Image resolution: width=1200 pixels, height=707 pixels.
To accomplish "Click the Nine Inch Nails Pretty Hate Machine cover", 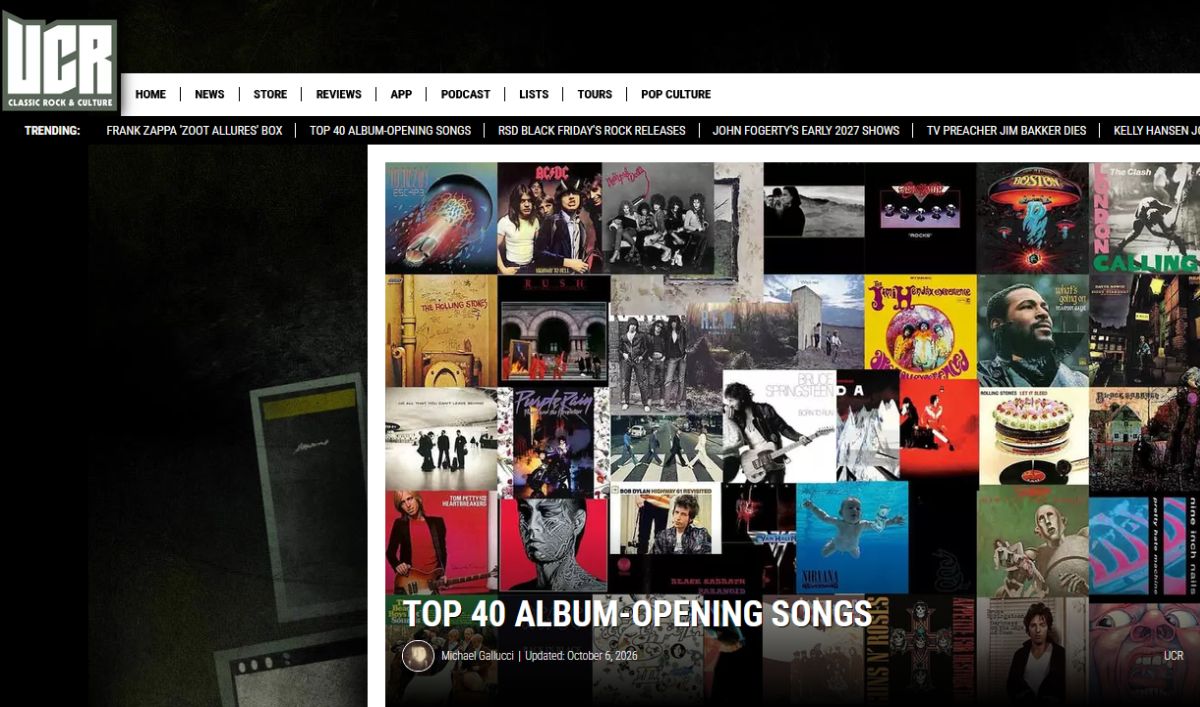I will click(1144, 546).
